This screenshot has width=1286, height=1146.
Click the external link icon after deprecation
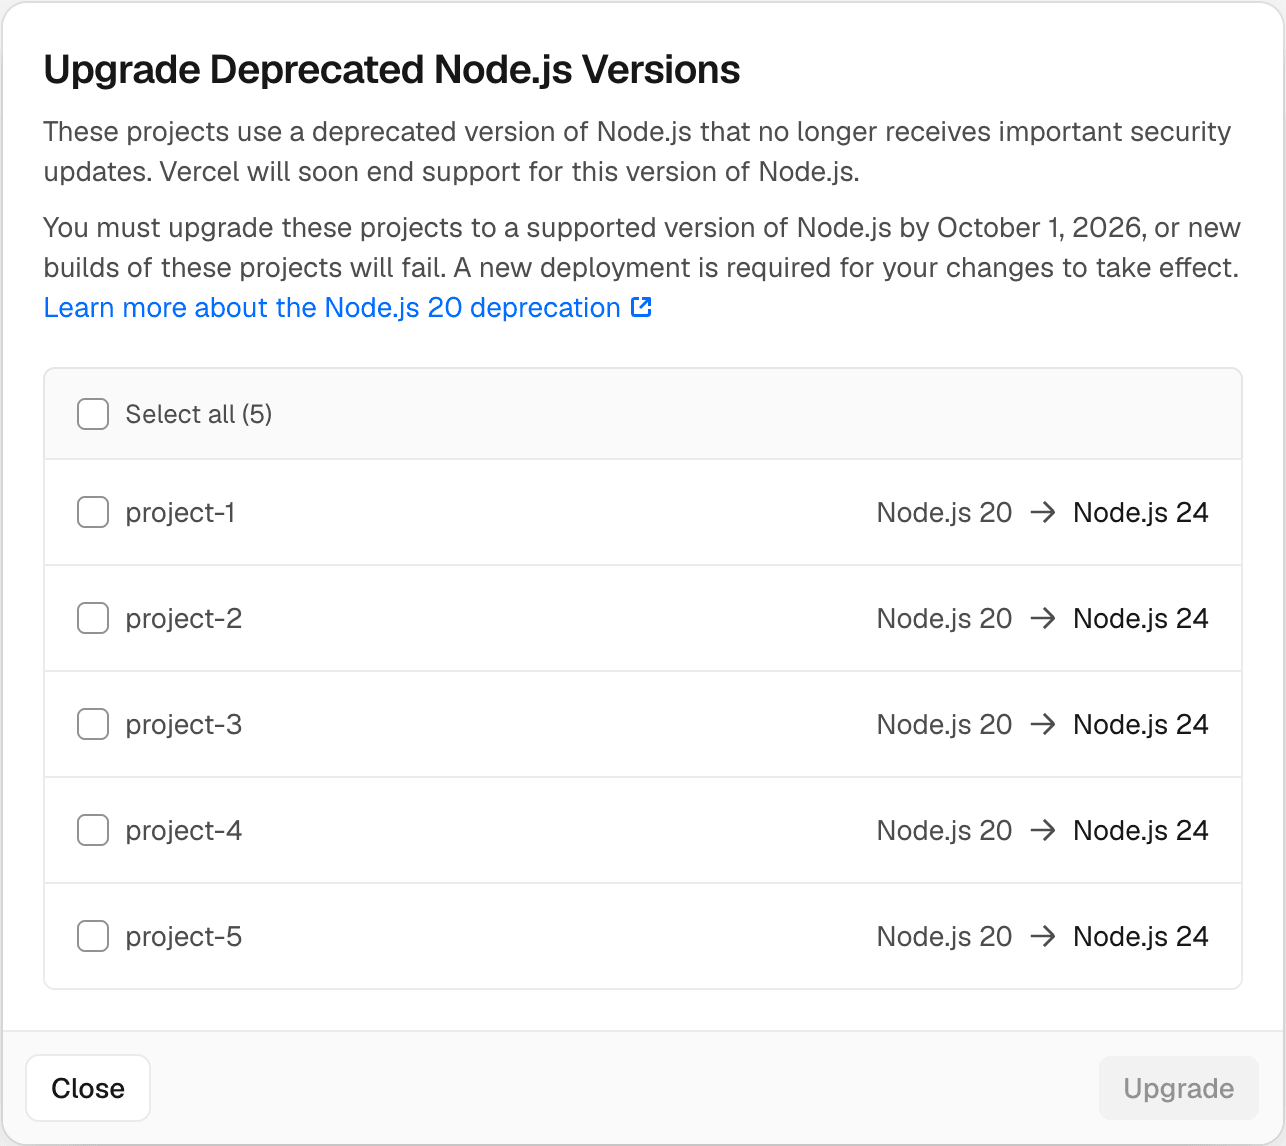pos(642,307)
